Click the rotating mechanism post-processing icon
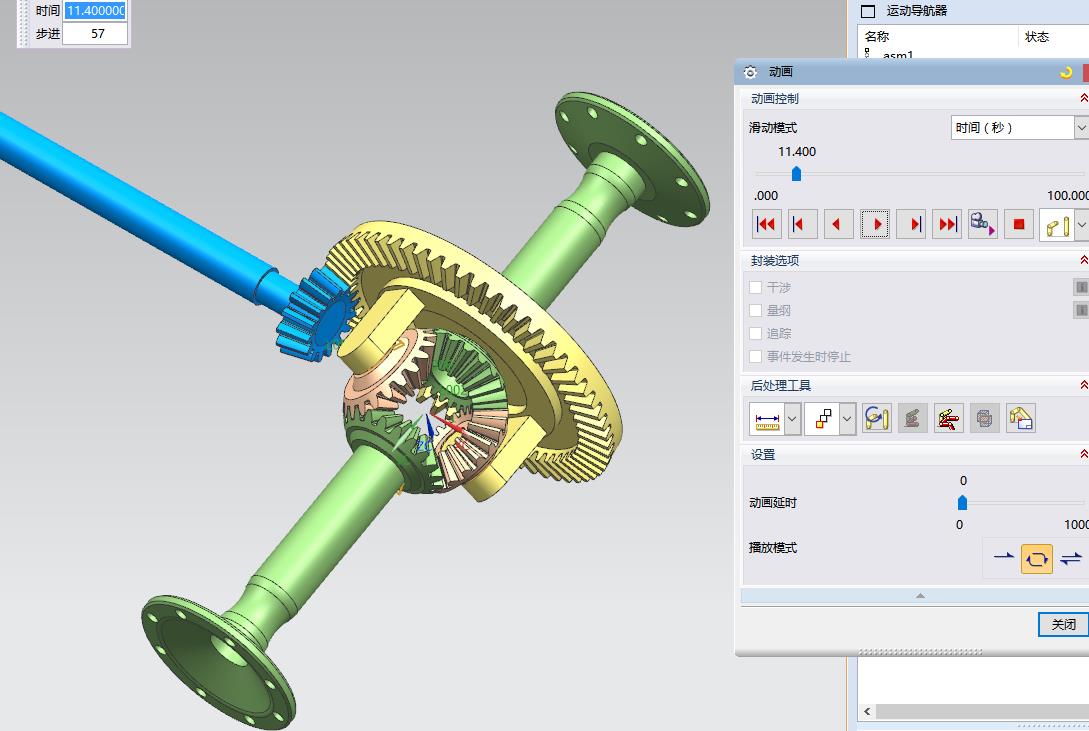 coord(877,418)
